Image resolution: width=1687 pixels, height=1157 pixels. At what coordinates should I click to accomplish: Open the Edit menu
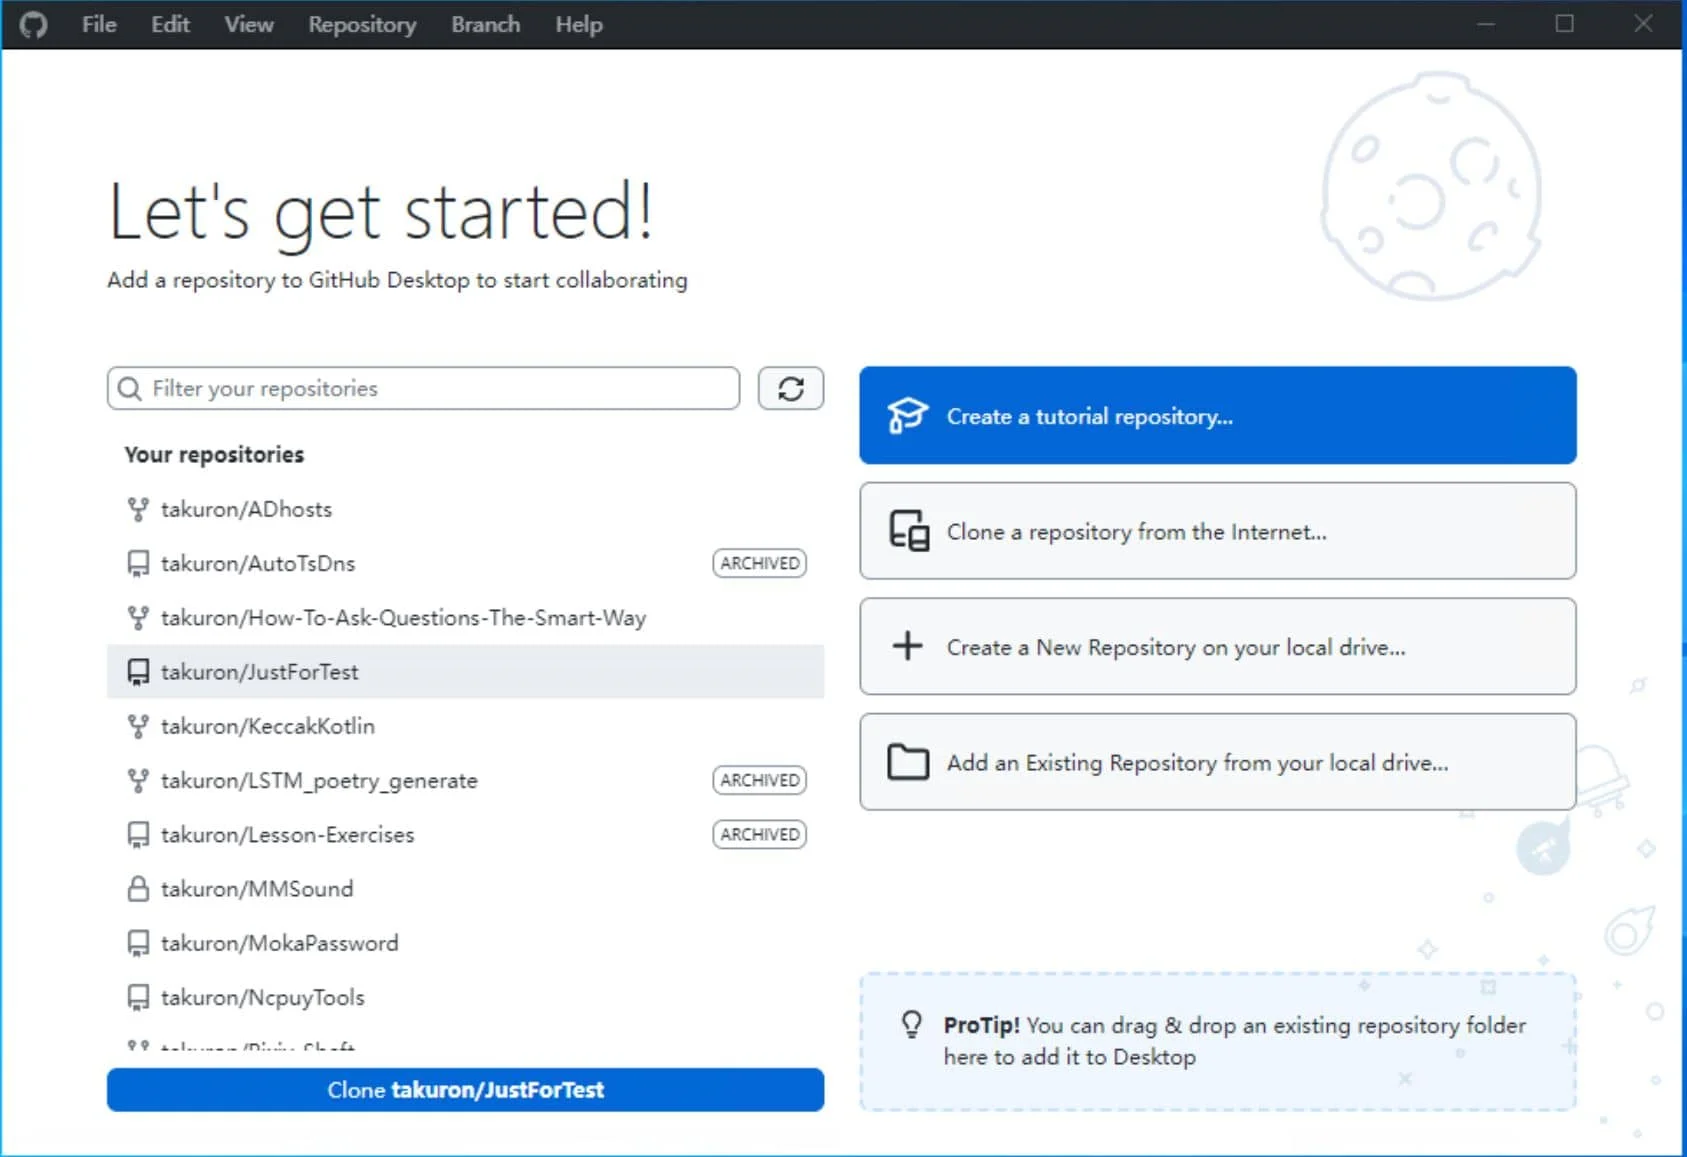point(170,24)
